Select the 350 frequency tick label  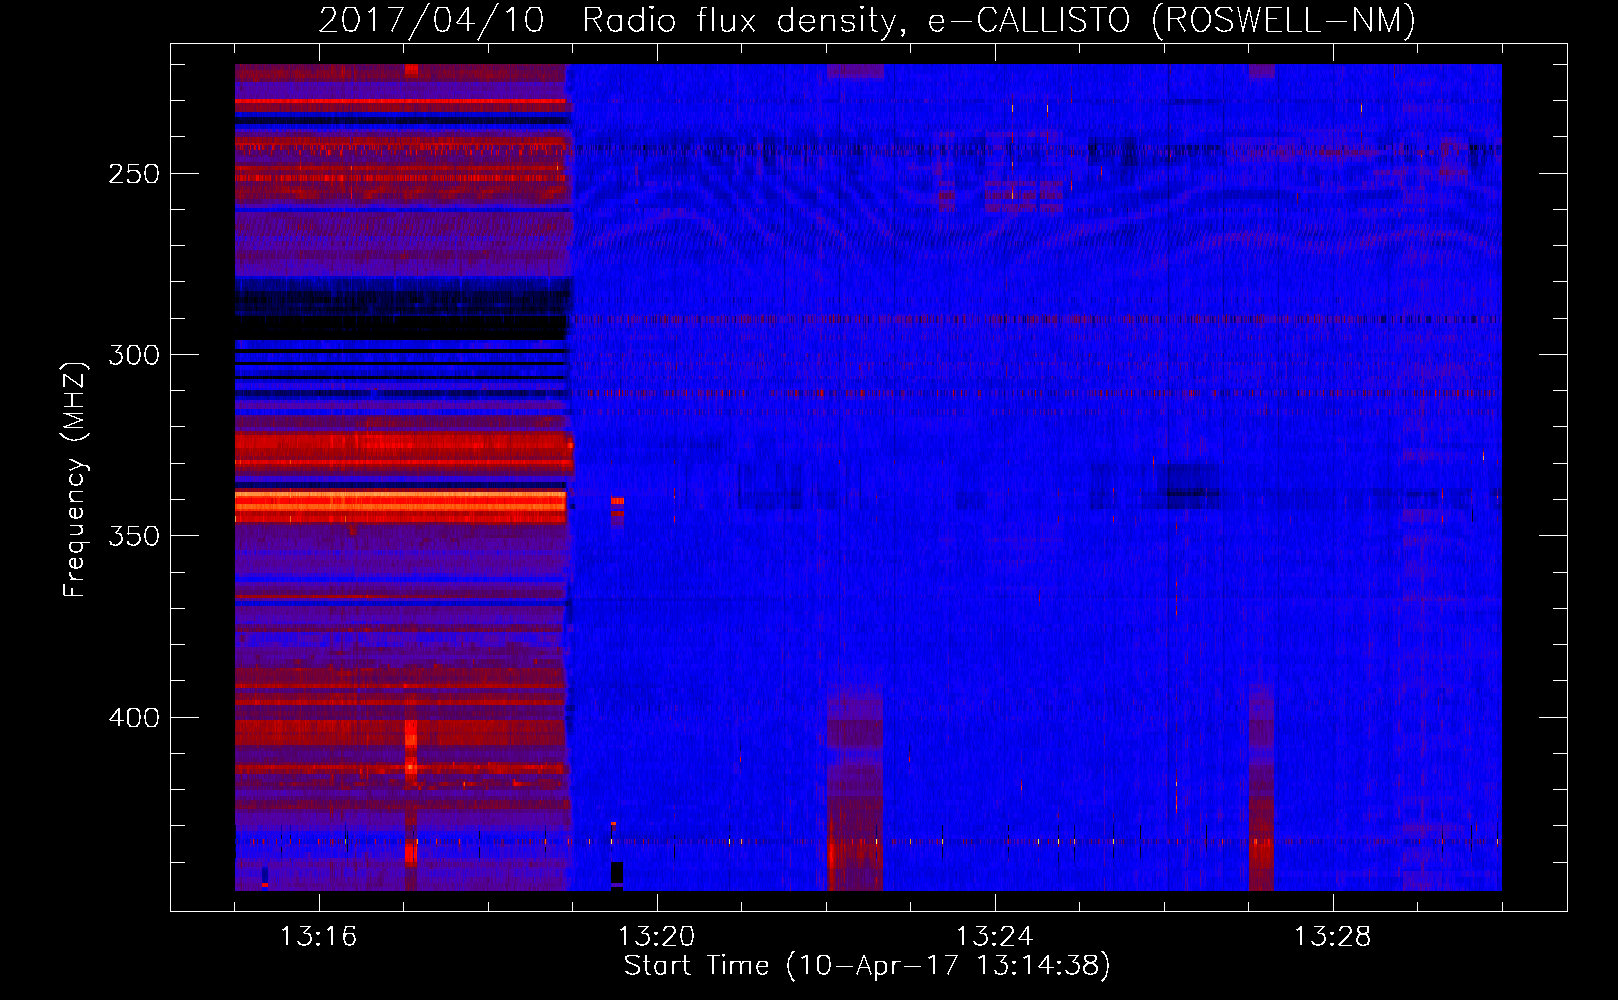(x=134, y=536)
